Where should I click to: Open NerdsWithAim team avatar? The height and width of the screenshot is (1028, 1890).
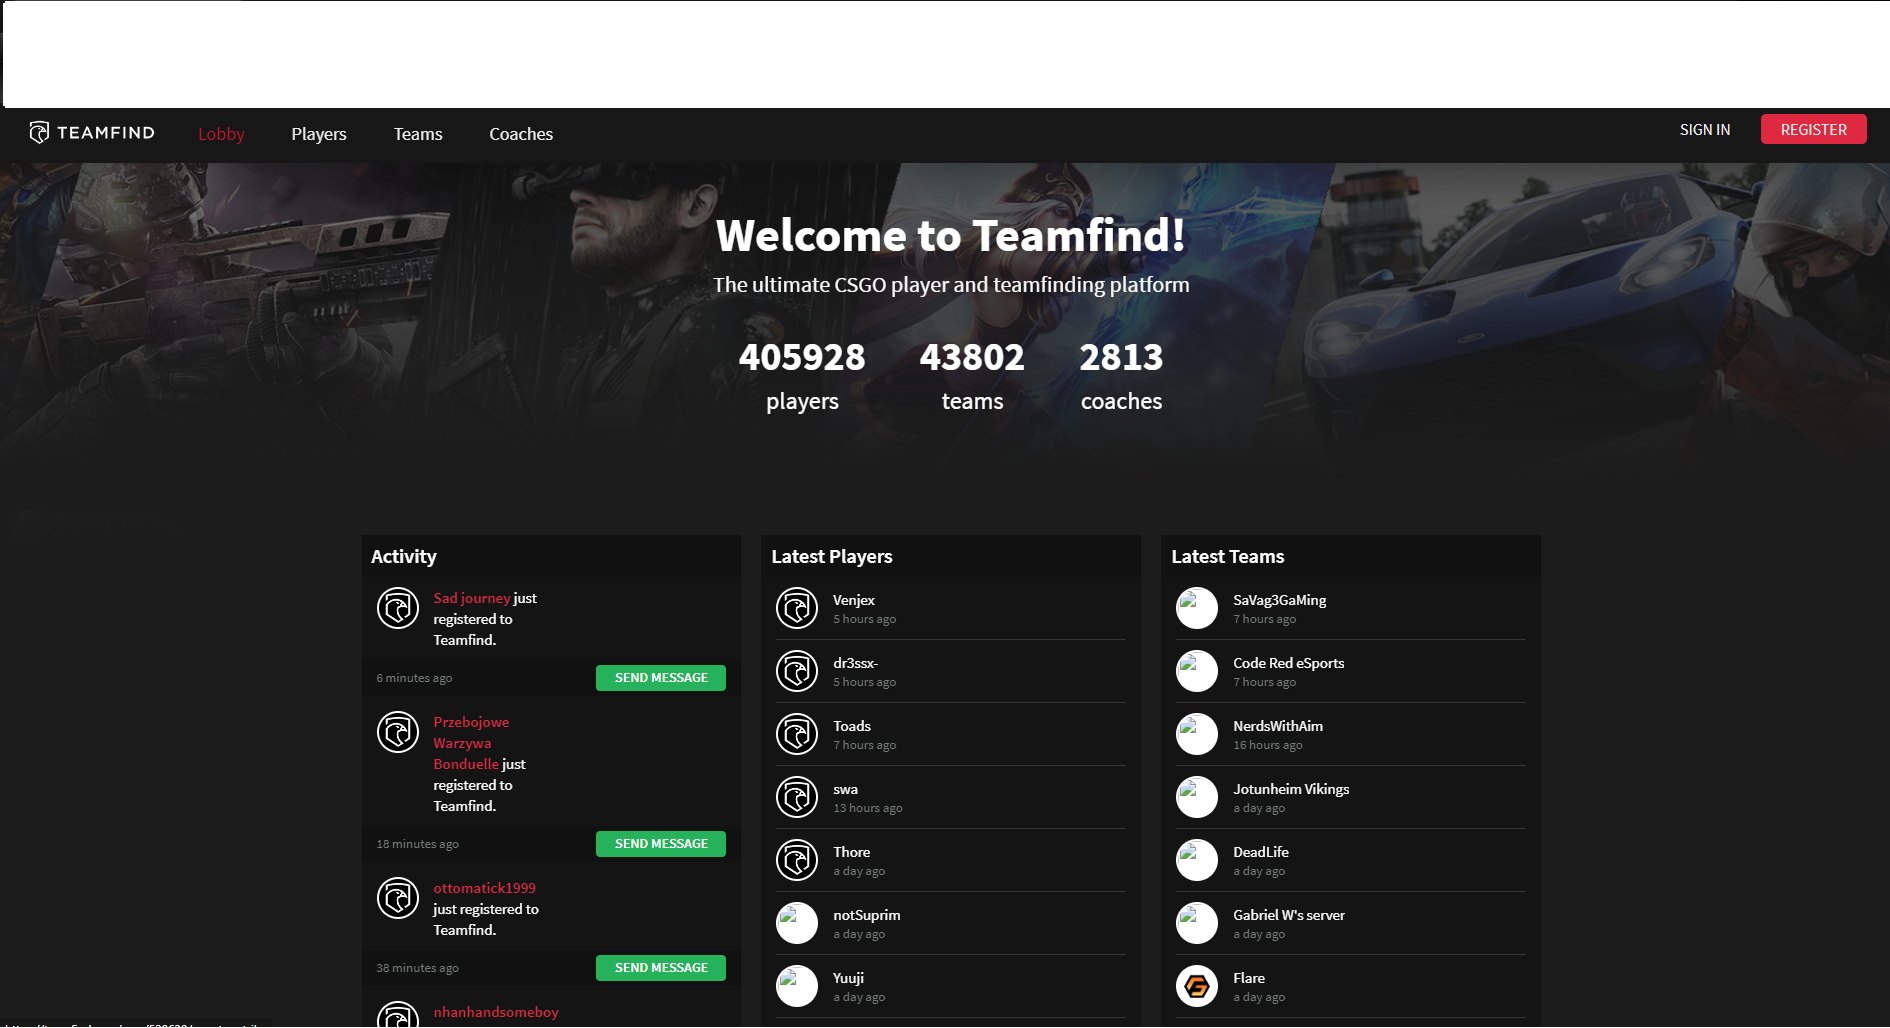coord(1197,734)
